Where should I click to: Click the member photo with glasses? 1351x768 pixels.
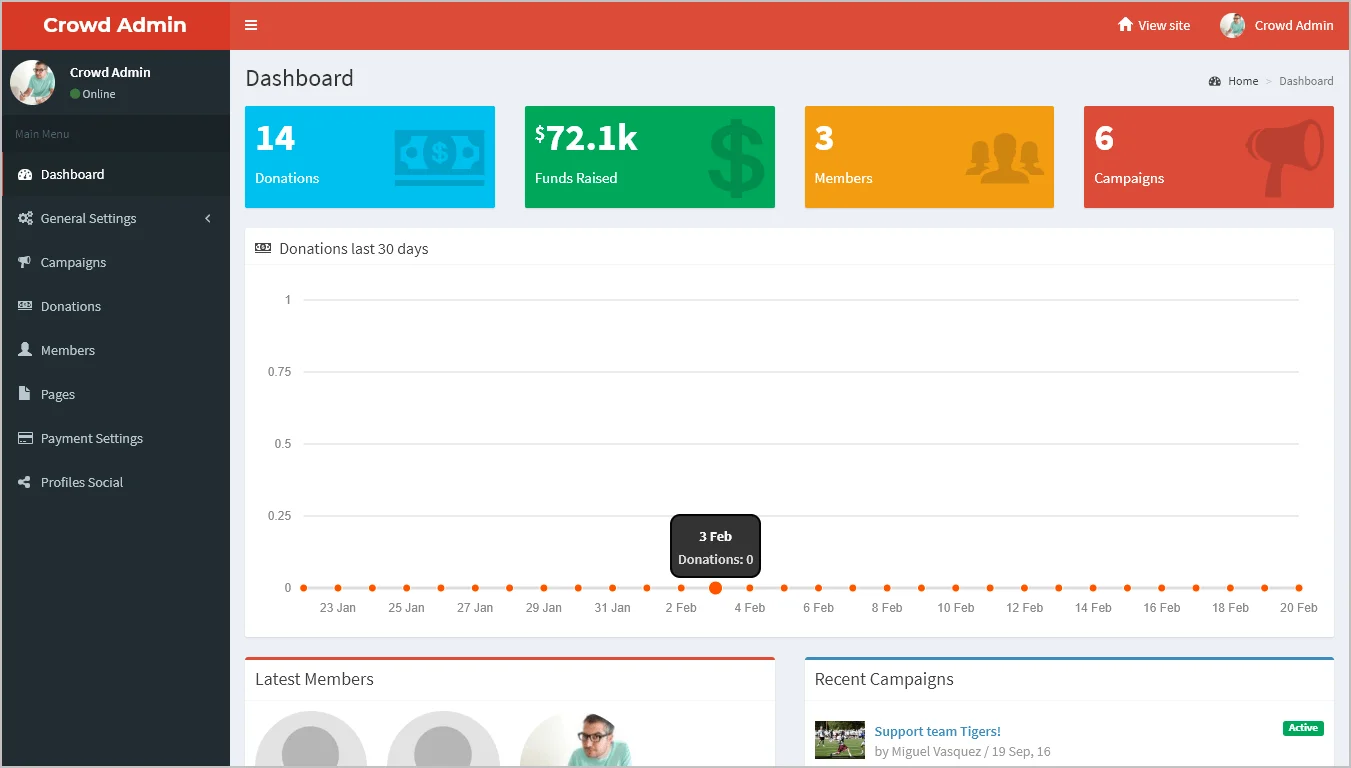click(576, 739)
